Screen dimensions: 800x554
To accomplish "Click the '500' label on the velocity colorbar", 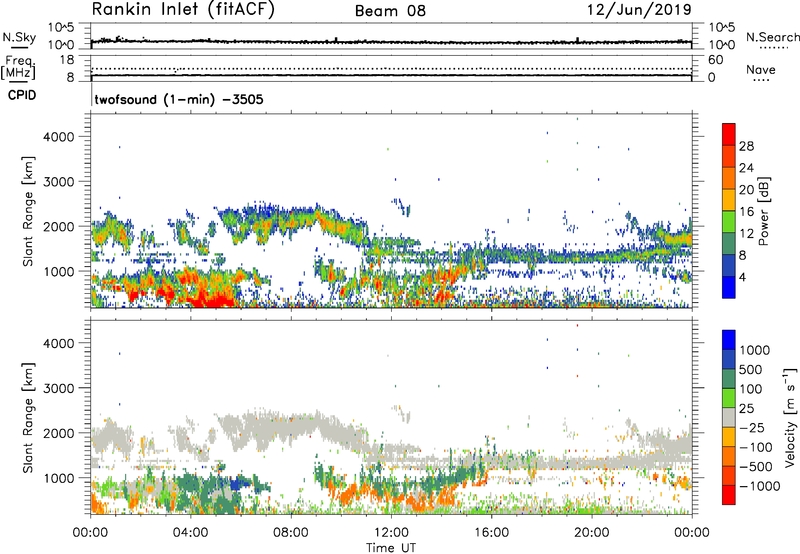I will click(752, 369).
